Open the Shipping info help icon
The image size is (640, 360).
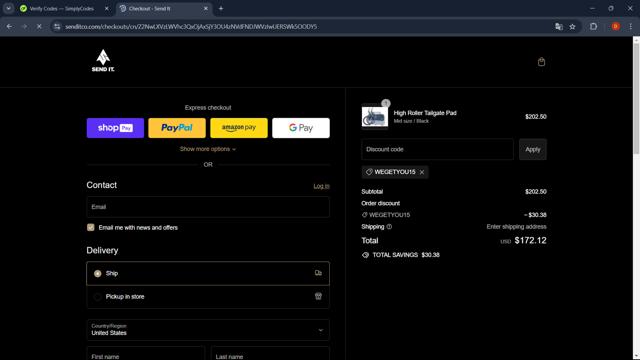click(x=389, y=227)
